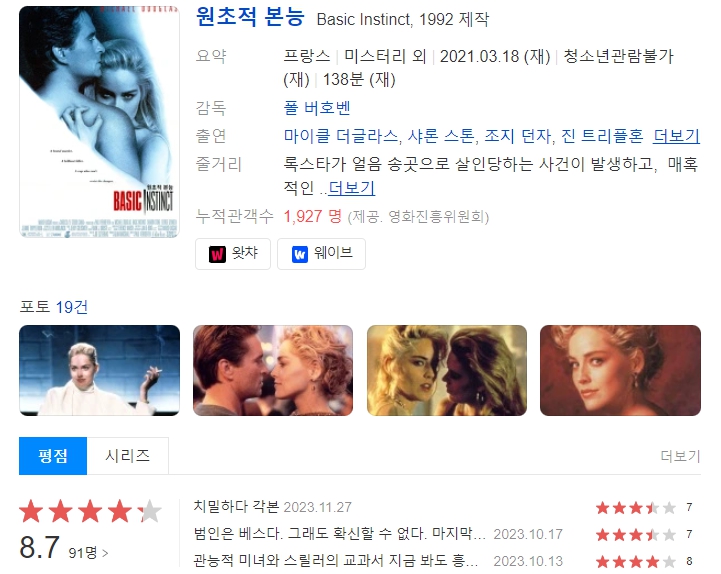
Task: Open the red-toned portrait photo
Action: [620, 370]
